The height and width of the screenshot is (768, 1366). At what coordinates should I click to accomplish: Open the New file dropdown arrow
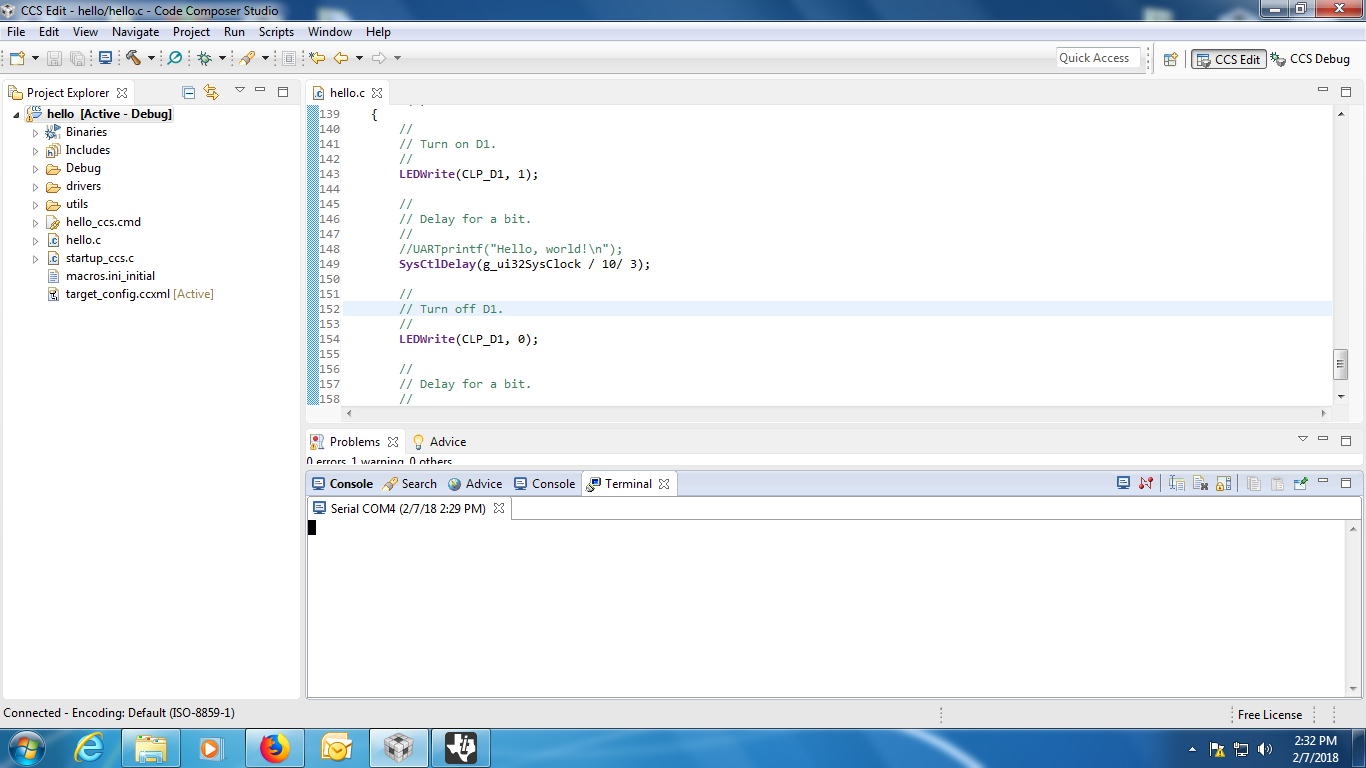pos(35,58)
